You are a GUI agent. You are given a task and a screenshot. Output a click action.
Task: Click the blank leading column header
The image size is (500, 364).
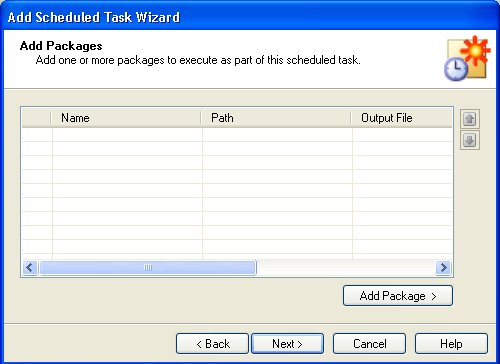click(x=37, y=118)
